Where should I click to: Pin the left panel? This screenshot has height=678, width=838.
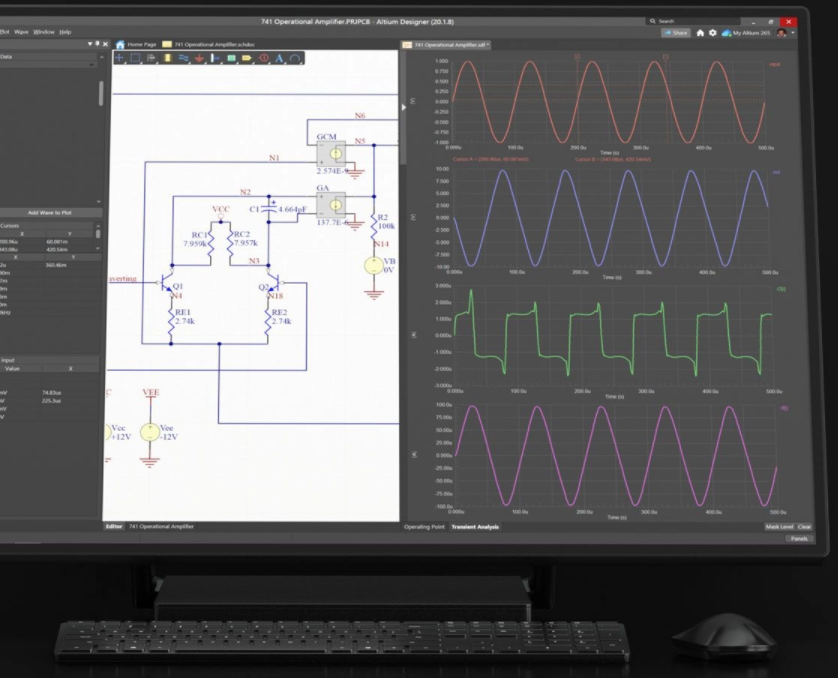pyautogui.click(x=97, y=44)
